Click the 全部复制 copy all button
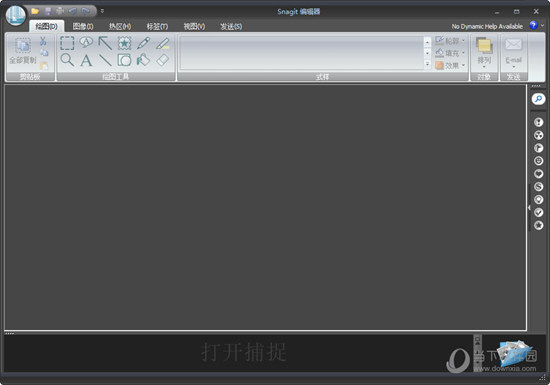This screenshot has height=385, width=550. [22, 51]
